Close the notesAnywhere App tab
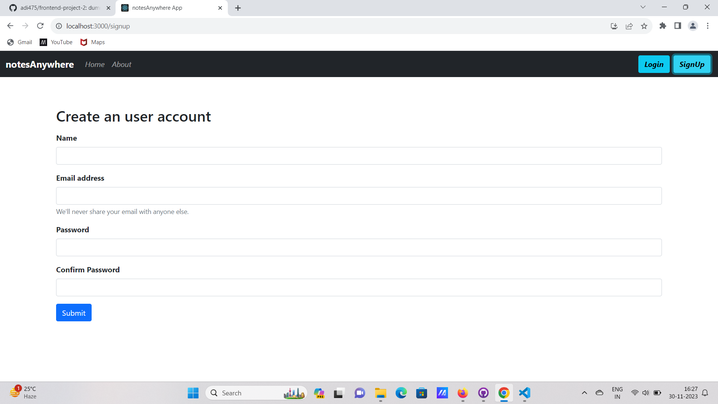The height and width of the screenshot is (404, 718). pyautogui.click(x=220, y=8)
